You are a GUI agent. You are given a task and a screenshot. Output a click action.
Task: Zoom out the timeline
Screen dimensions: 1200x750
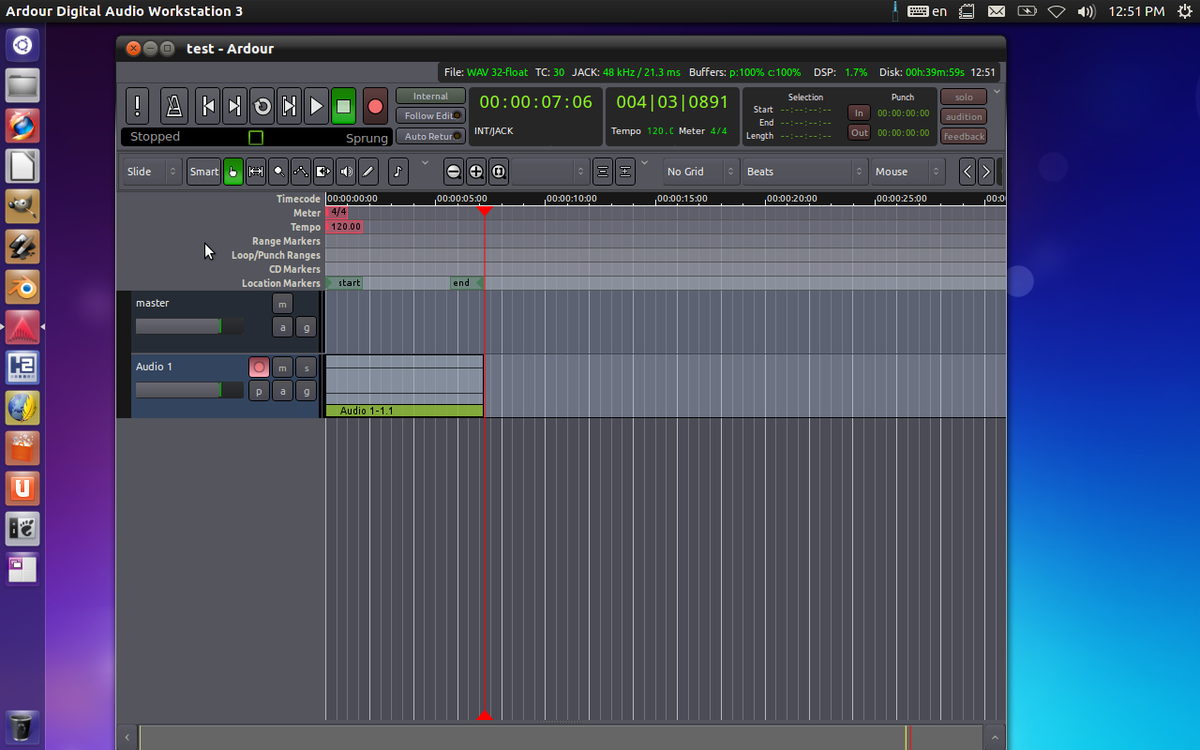[x=454, y=172]
